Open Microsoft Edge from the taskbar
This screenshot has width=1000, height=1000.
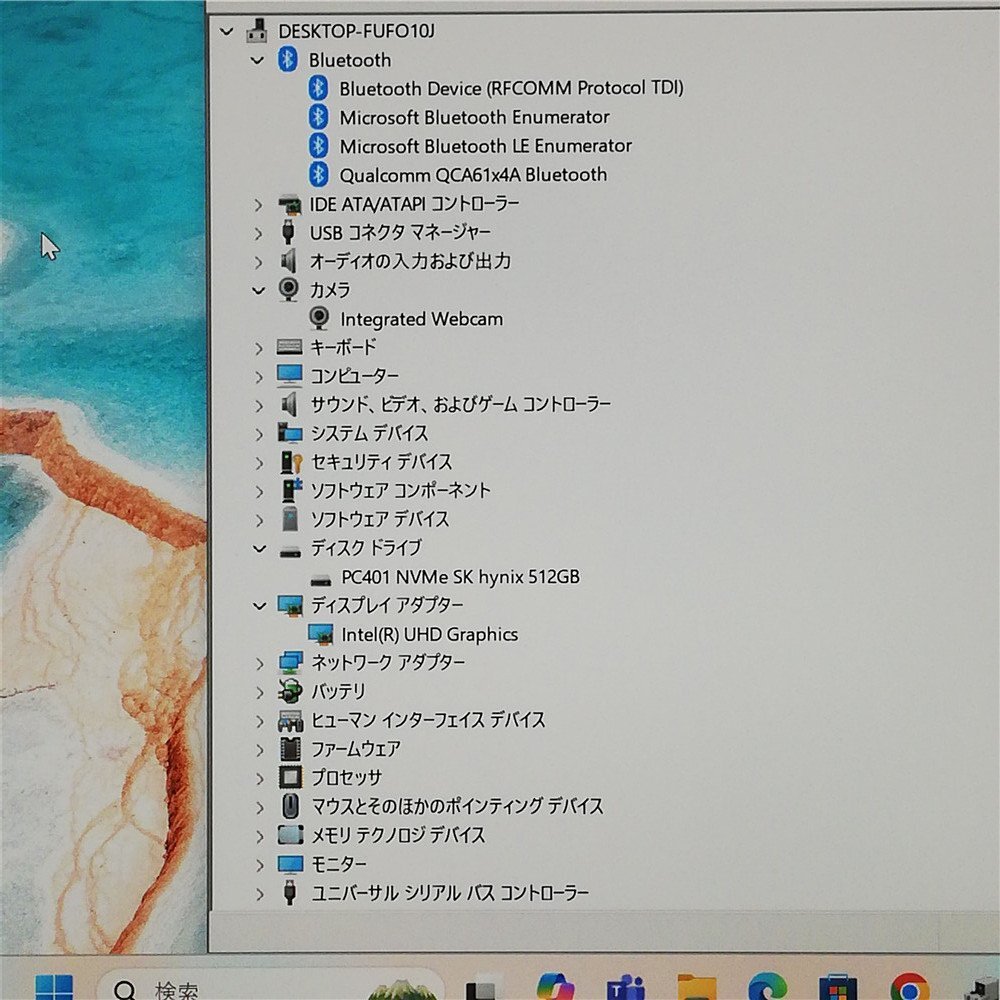[x=767, y=987]
